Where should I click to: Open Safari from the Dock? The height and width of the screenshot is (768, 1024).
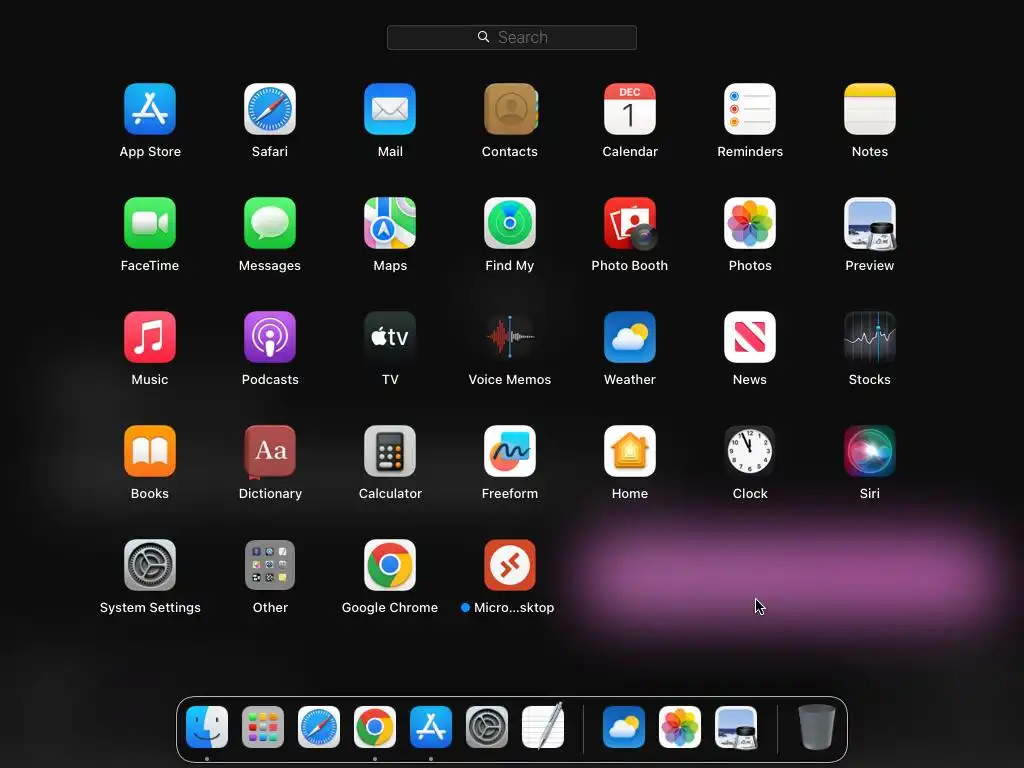click(x=319, y=727)
